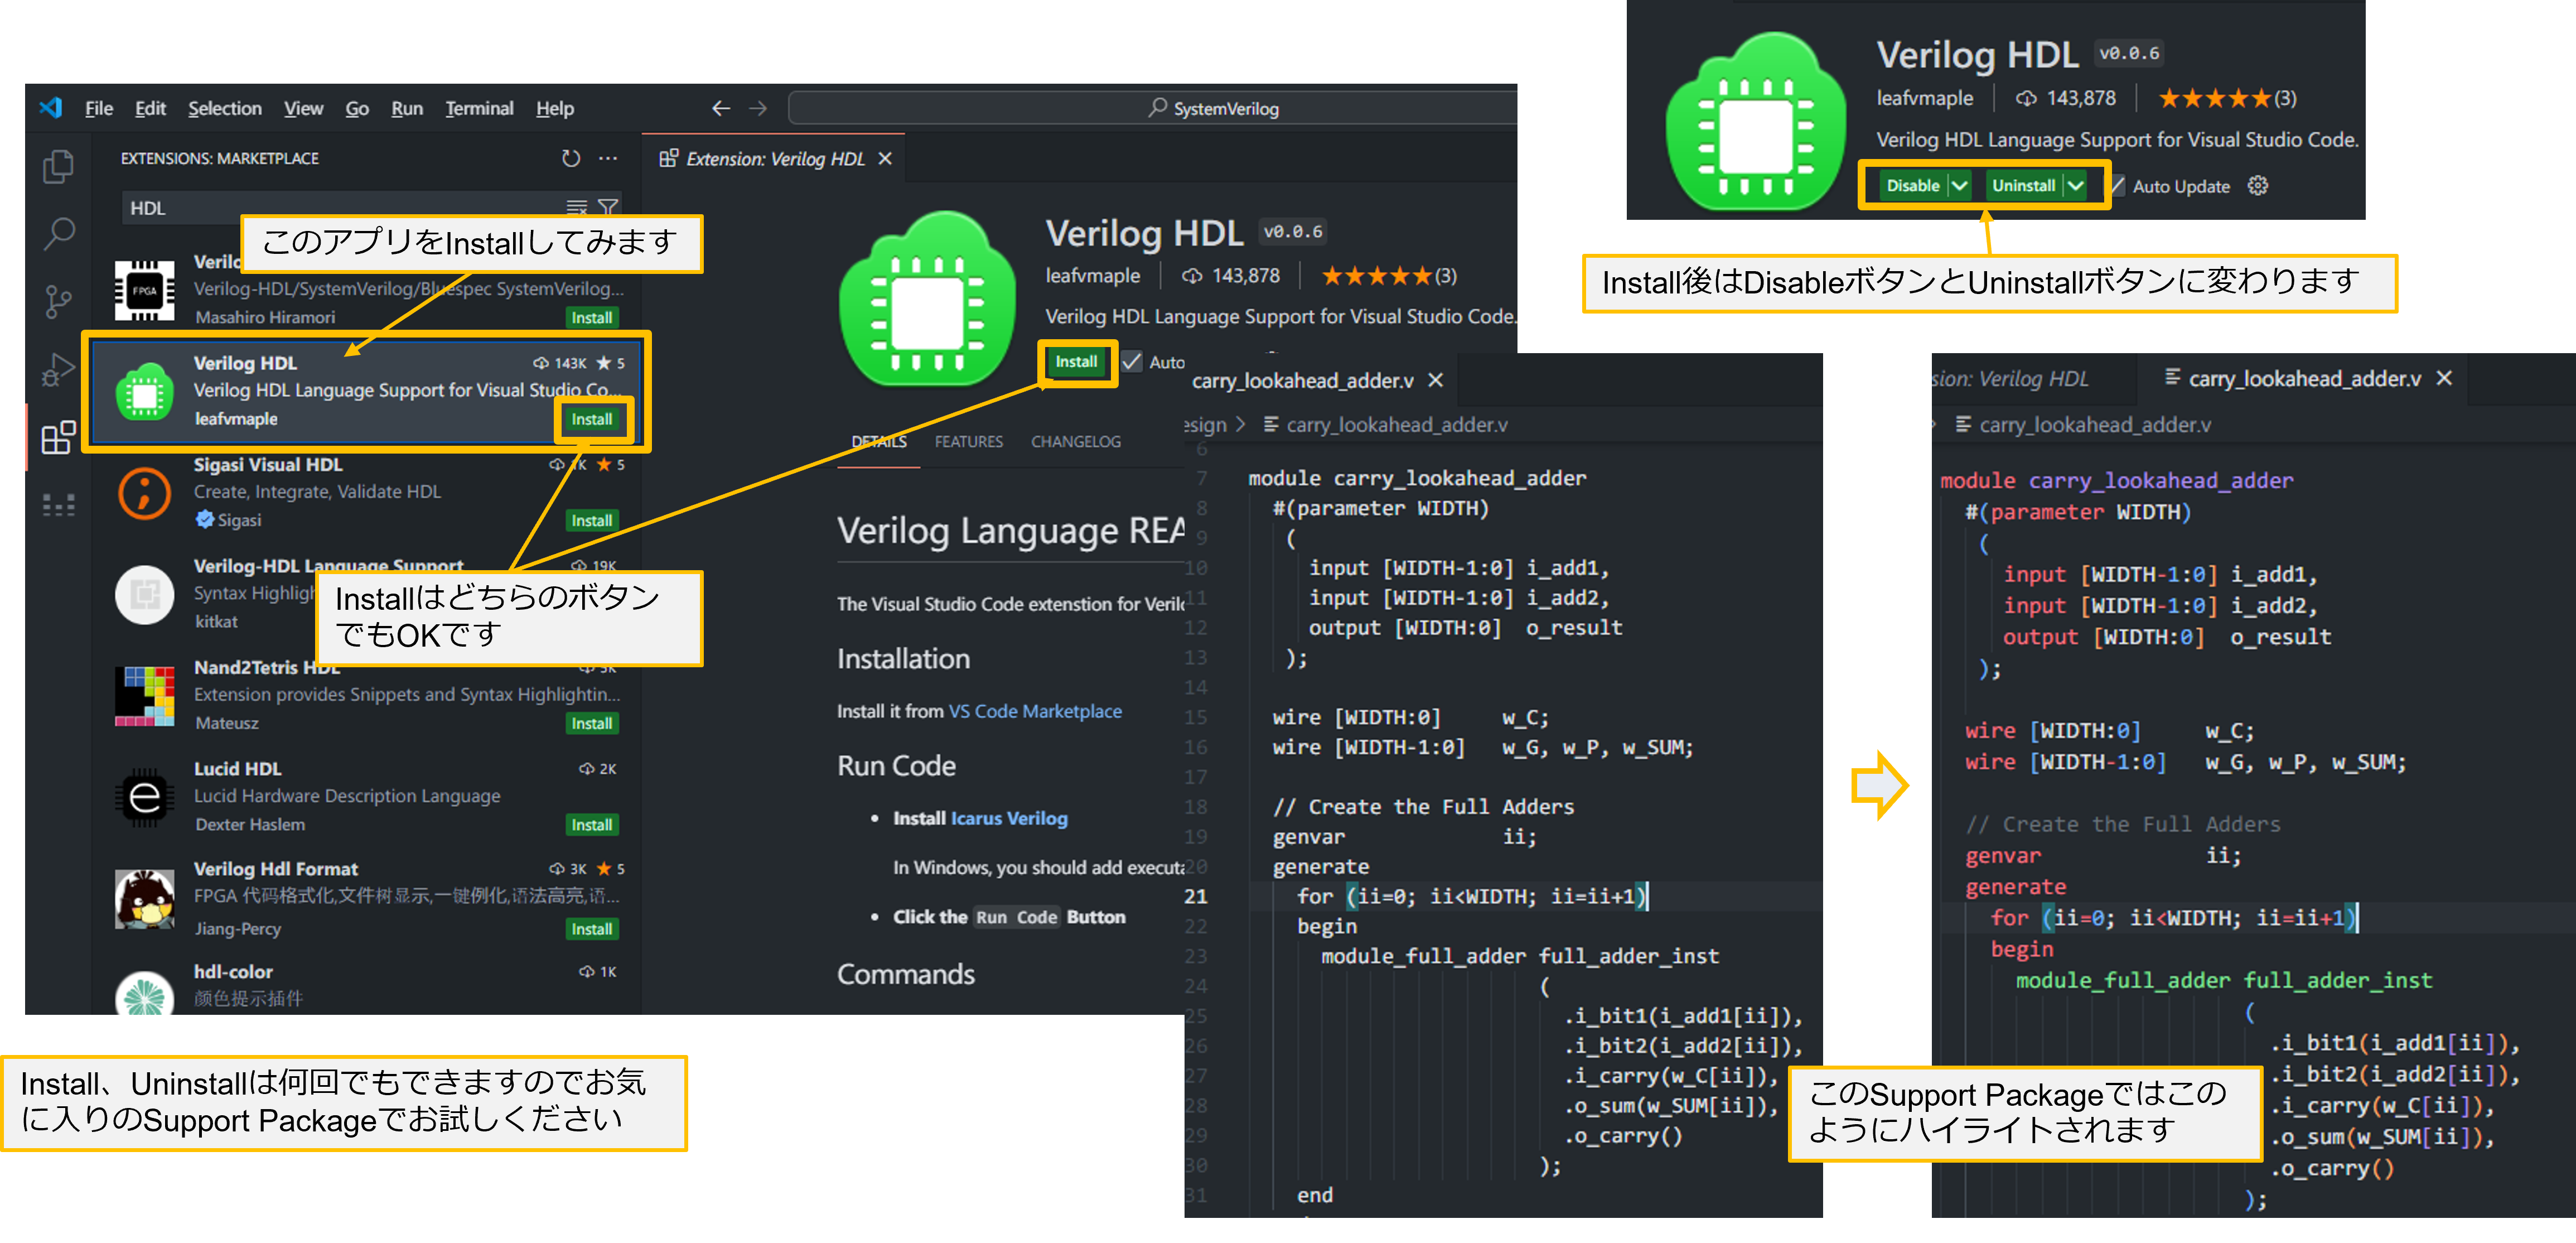
Task: Select the hdl-color extension row
Action: pyautogui.click(x=366, y=986)
